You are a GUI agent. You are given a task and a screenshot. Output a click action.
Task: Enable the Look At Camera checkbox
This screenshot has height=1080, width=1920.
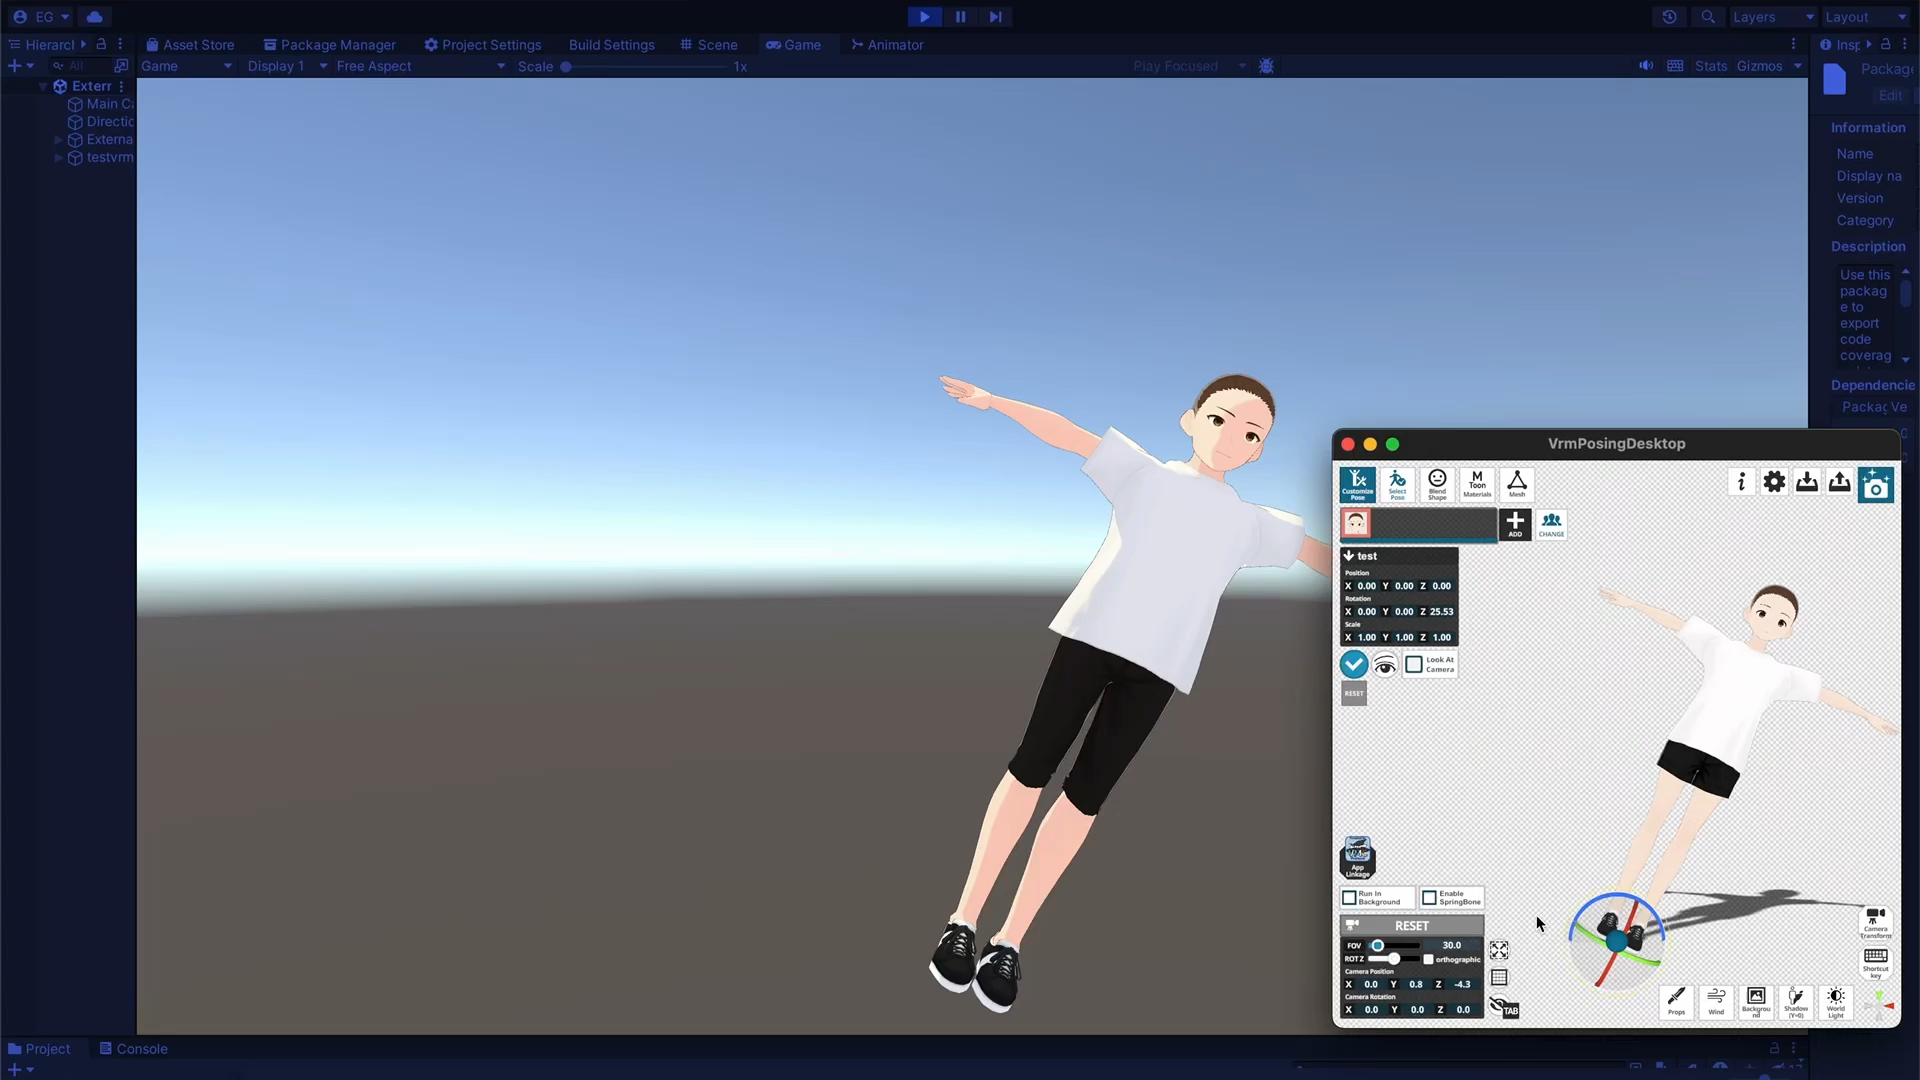(x=1412, y=663)
